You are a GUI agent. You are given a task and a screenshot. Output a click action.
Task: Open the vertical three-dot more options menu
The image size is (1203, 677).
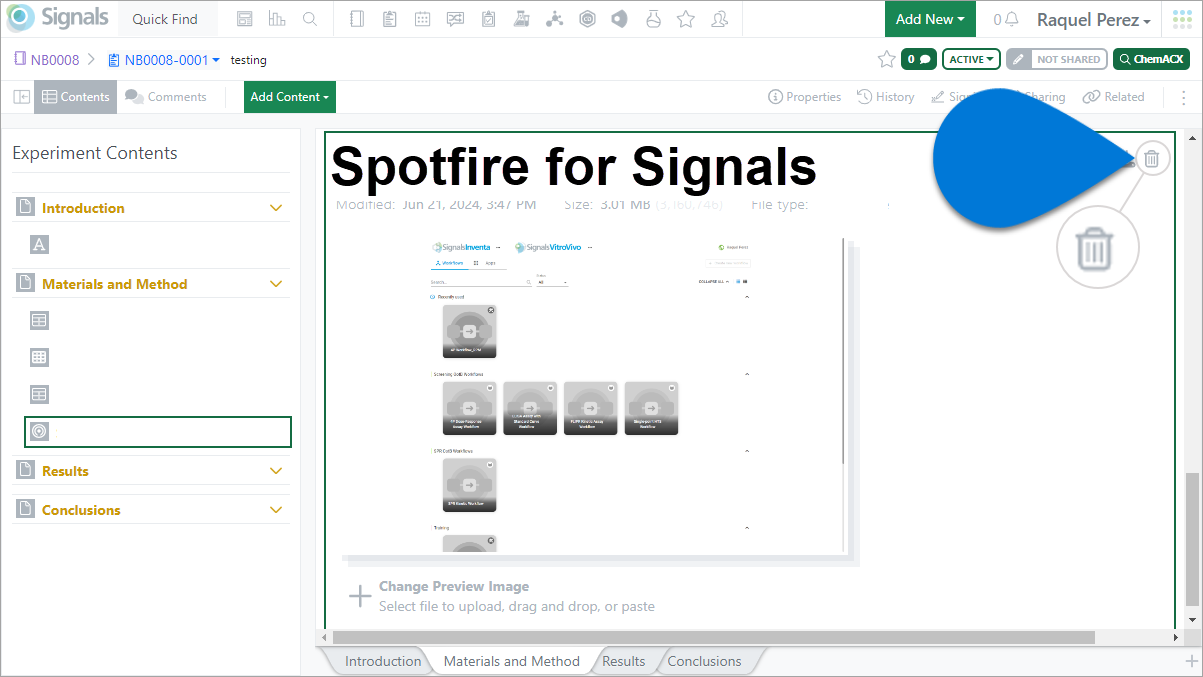(1184, 97)
